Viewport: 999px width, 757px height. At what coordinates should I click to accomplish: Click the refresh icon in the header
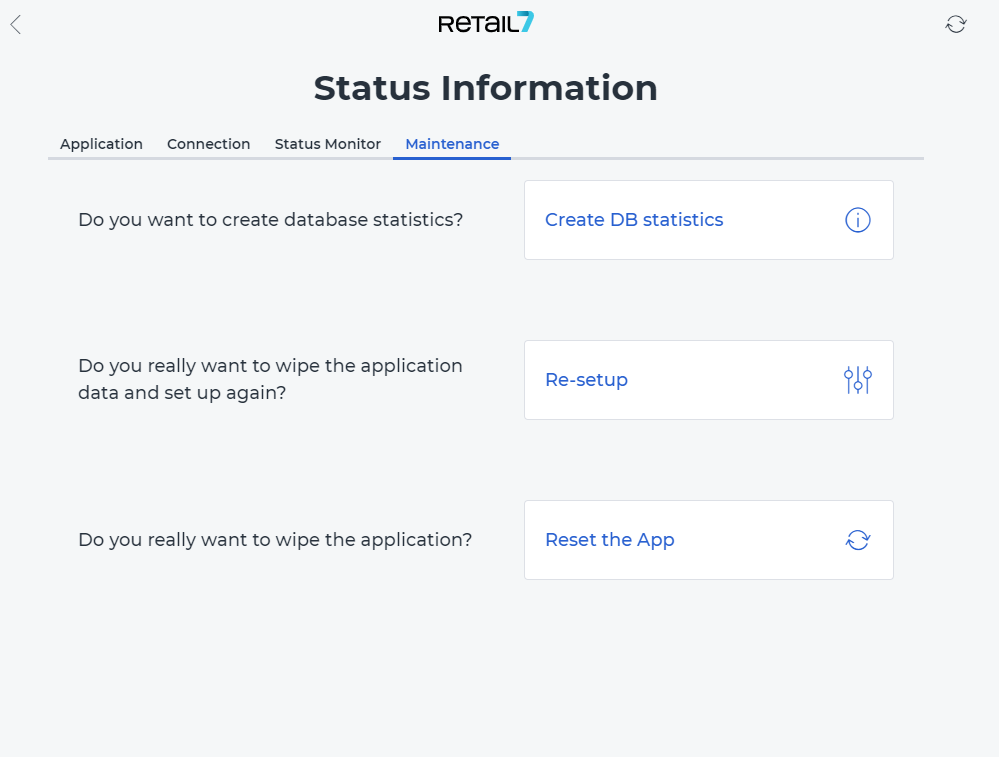[x=956, y=24]
